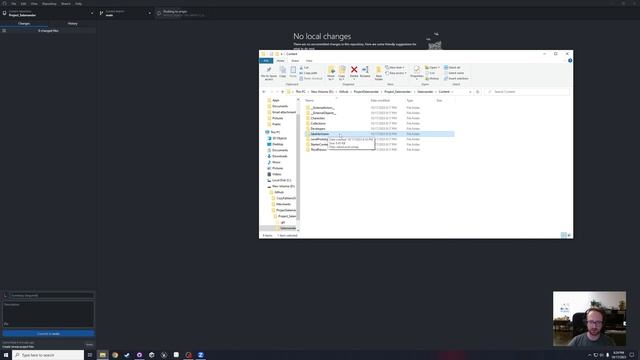Viewport: 640px width, 360px height.
Task: Switch to the History tab
Action: [72, 24]
